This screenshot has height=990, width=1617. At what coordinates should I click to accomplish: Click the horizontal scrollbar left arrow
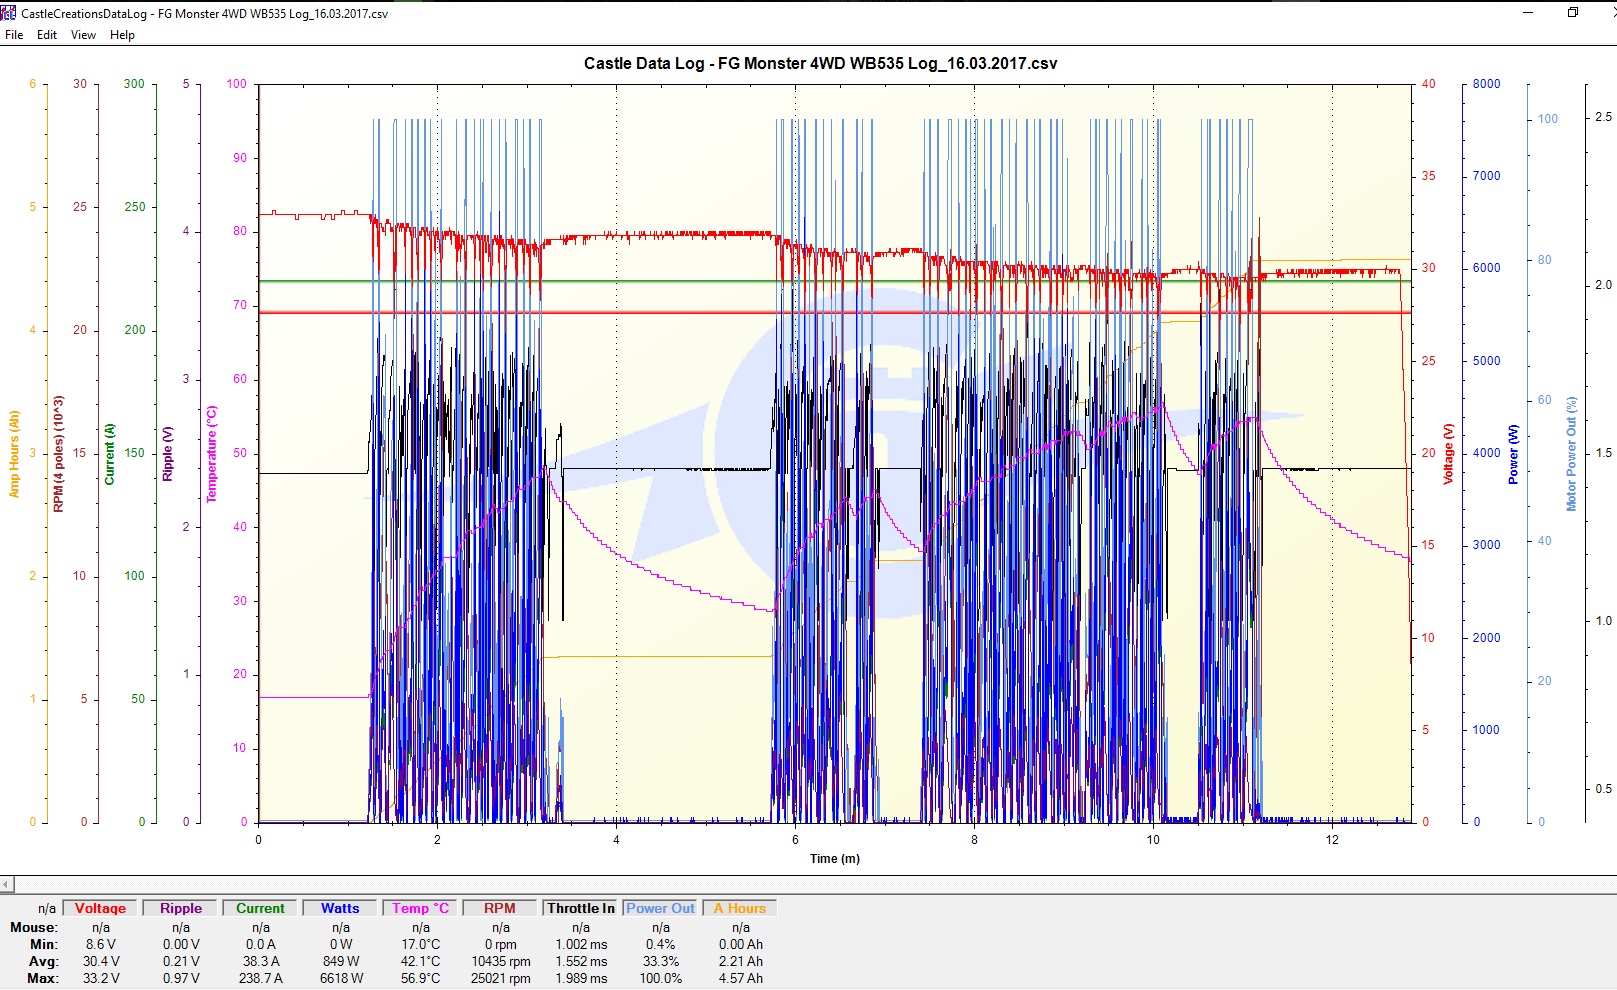(x=6, y=884)
